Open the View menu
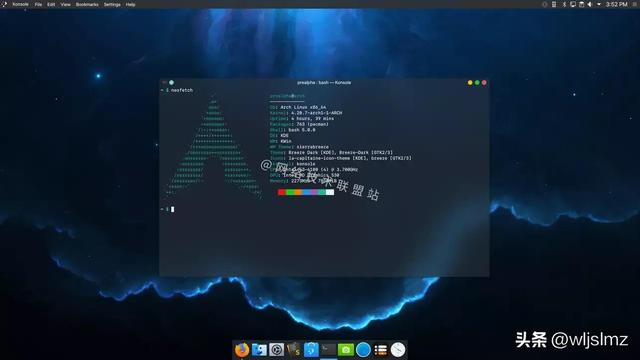This screenshot has width=640, height=360. 65,4
